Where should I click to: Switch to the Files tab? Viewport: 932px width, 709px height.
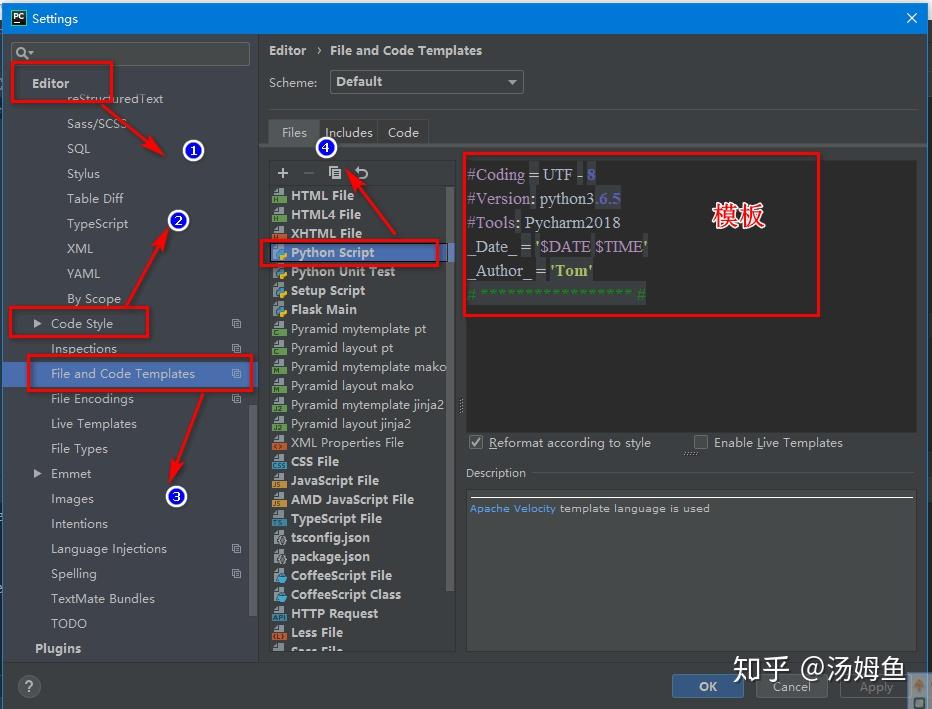[x=294, y=133]
